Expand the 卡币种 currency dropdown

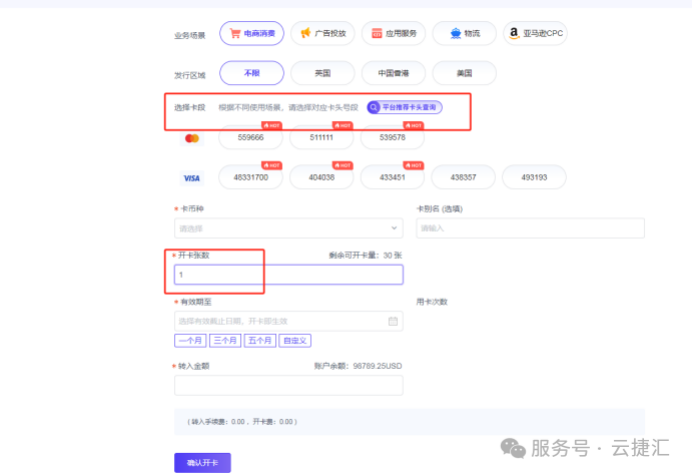[288, 229]
